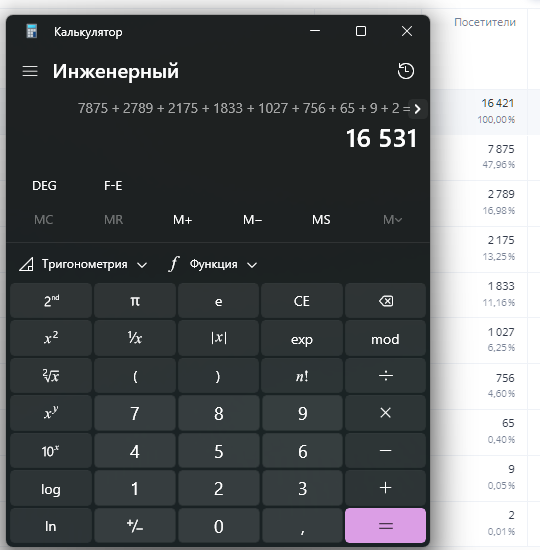Screen dimensions: 540x550
Task: Click the digit 3 key
Action: 302,488
